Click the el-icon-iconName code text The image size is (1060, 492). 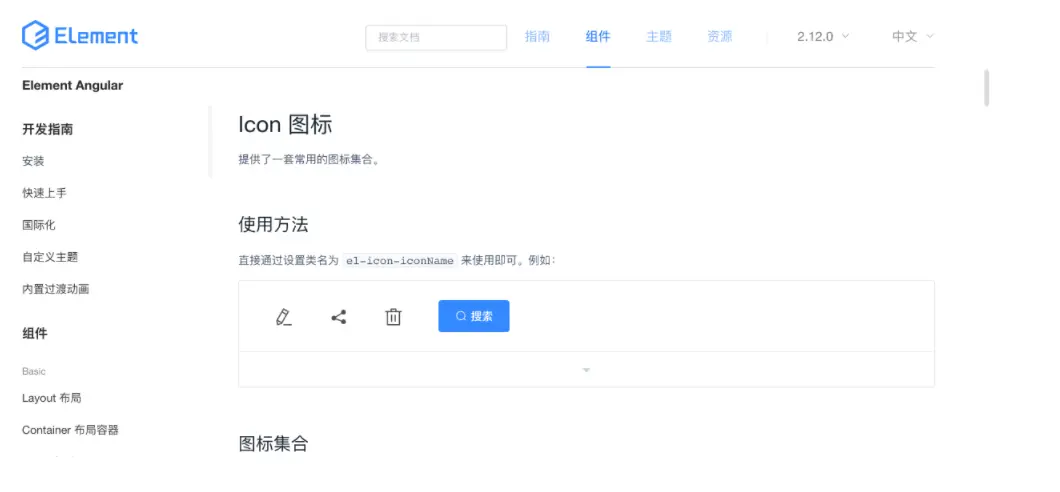(x=400, y=260)
